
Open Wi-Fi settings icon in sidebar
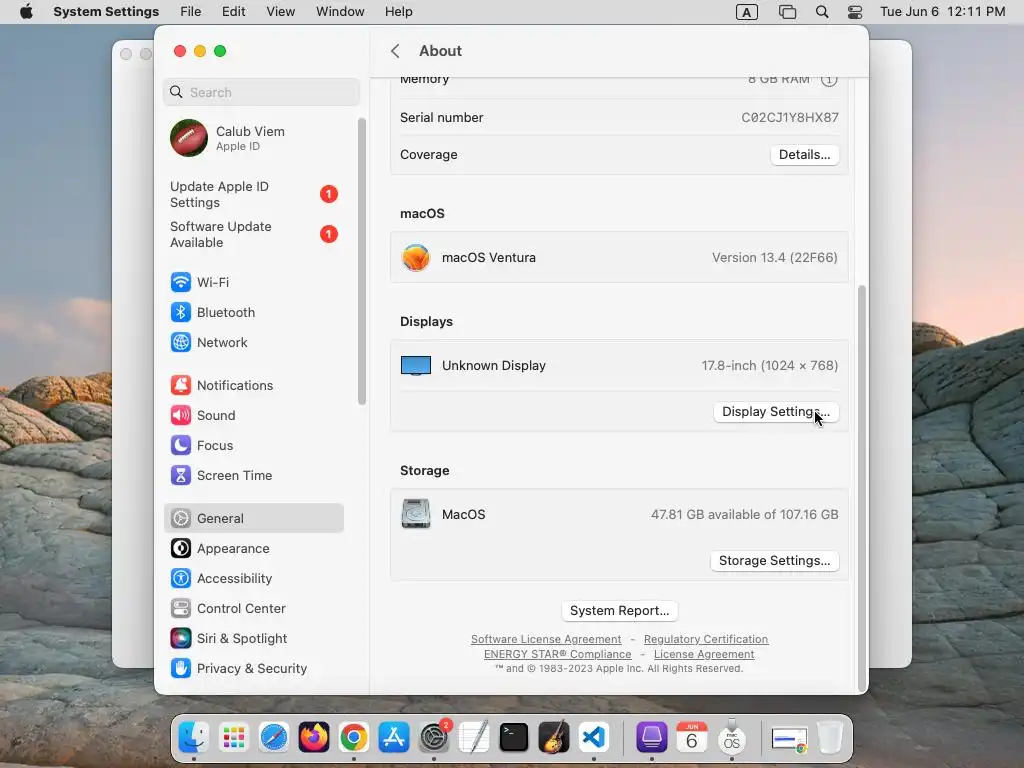(x=181, y=282)
